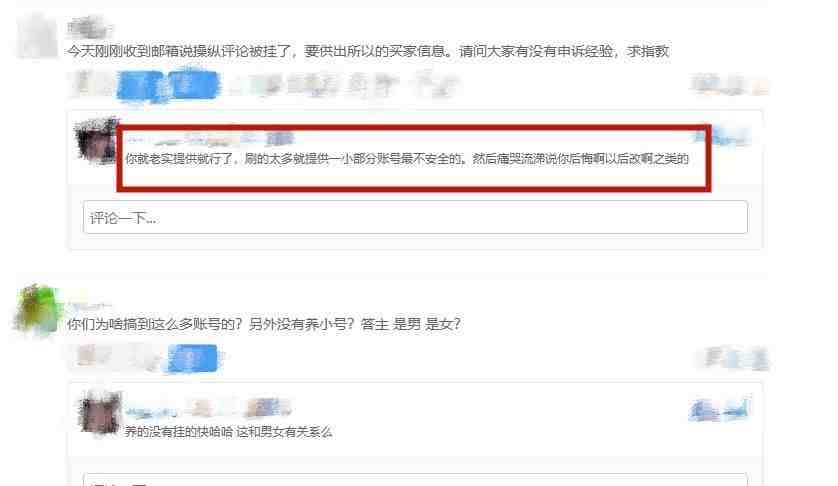This screenshot has width=838, height=486.
Task: Focus the 评论一下... comment box
Action: click(415, 218)
